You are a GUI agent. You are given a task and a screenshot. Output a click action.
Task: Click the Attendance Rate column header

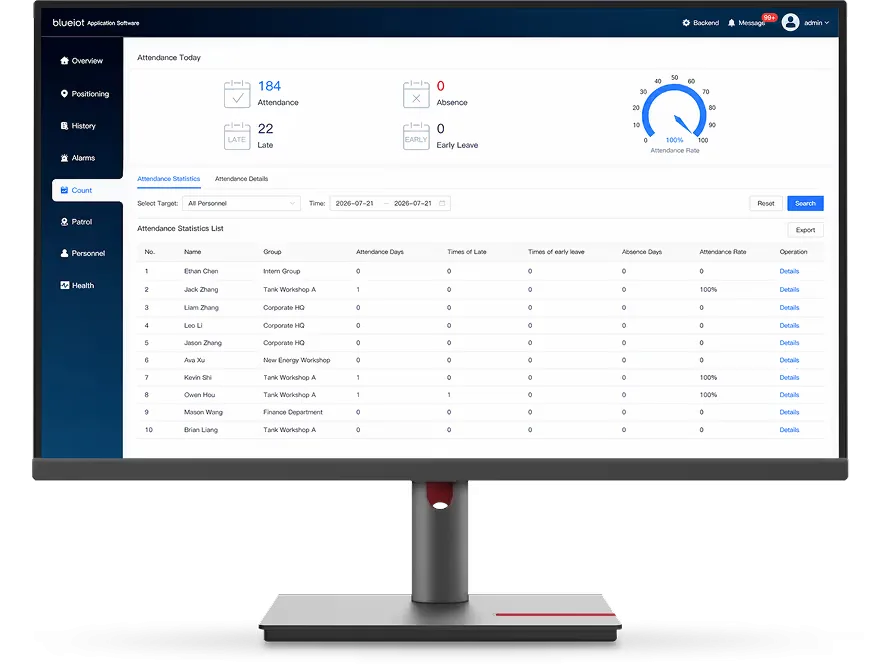pos(723,251)
